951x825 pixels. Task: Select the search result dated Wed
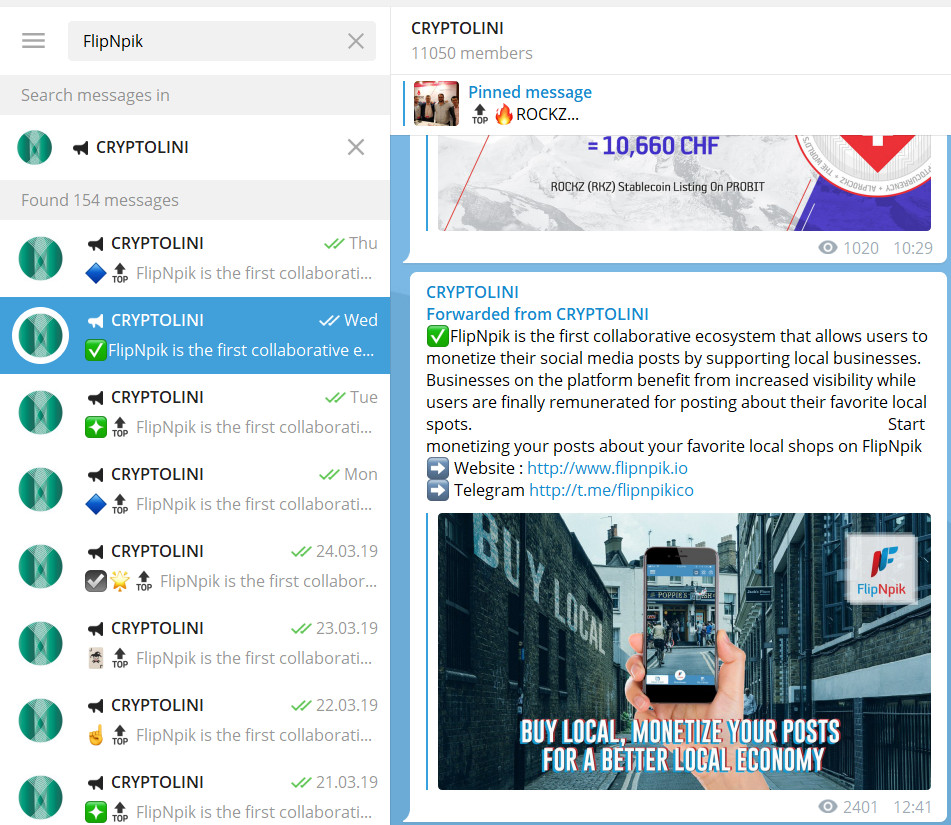[195, 335]
